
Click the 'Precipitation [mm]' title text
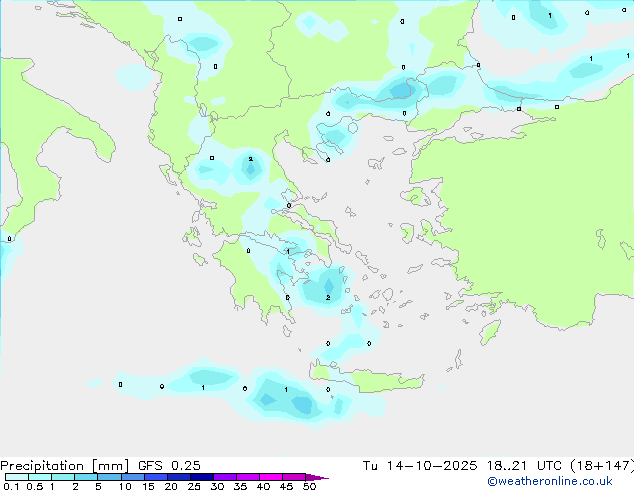64,466
